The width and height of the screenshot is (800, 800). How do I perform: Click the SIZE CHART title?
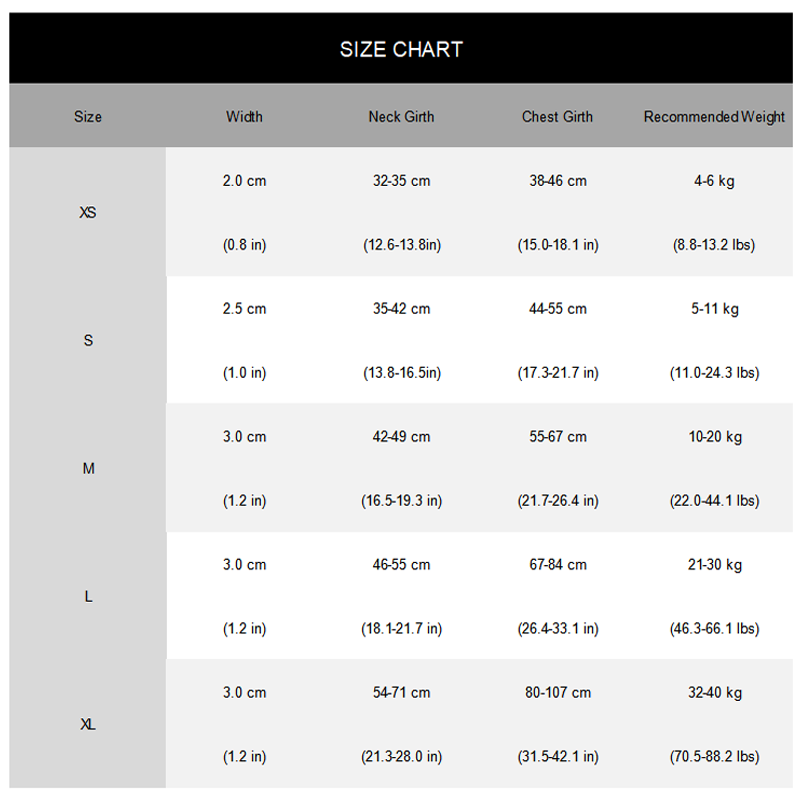(401, 49)
